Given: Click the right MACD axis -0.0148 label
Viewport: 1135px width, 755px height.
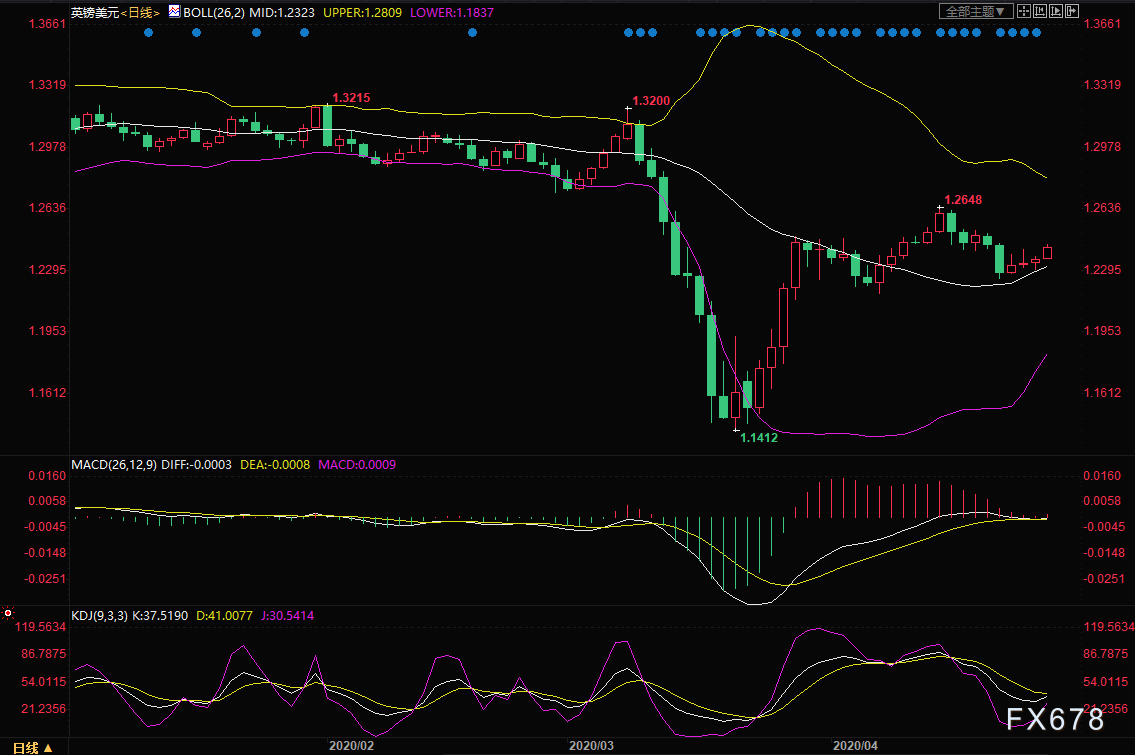Looking at the screenshot, I should coord(1104,553).
